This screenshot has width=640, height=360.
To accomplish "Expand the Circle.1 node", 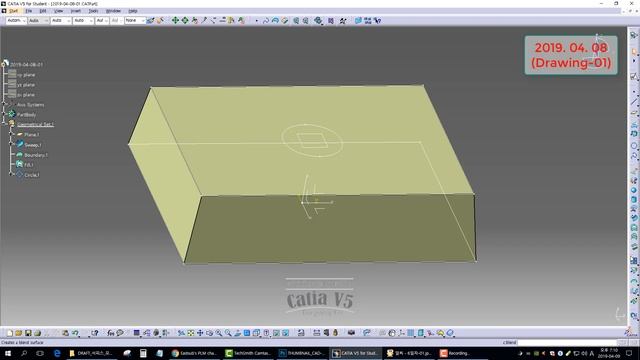I will [x=11, y=175].
